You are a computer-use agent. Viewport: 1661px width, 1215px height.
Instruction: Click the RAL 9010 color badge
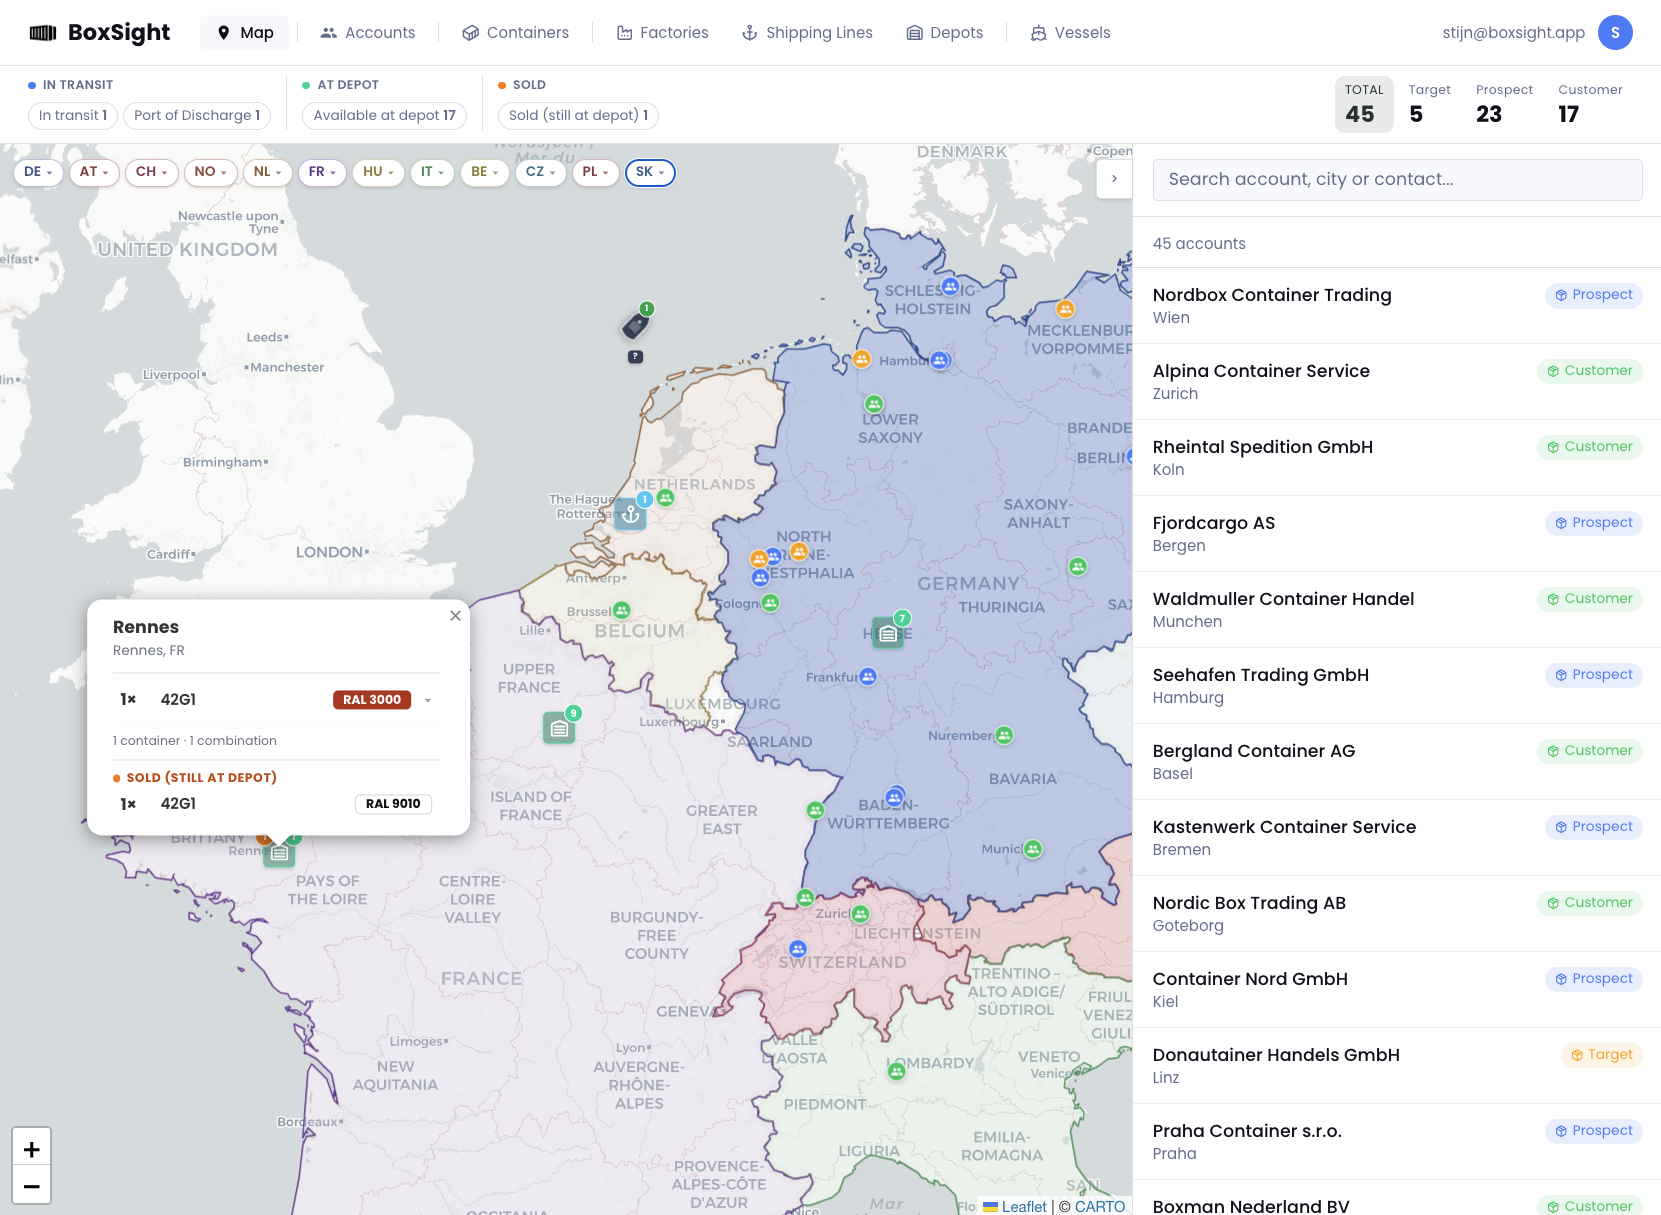tap(393, 804)
